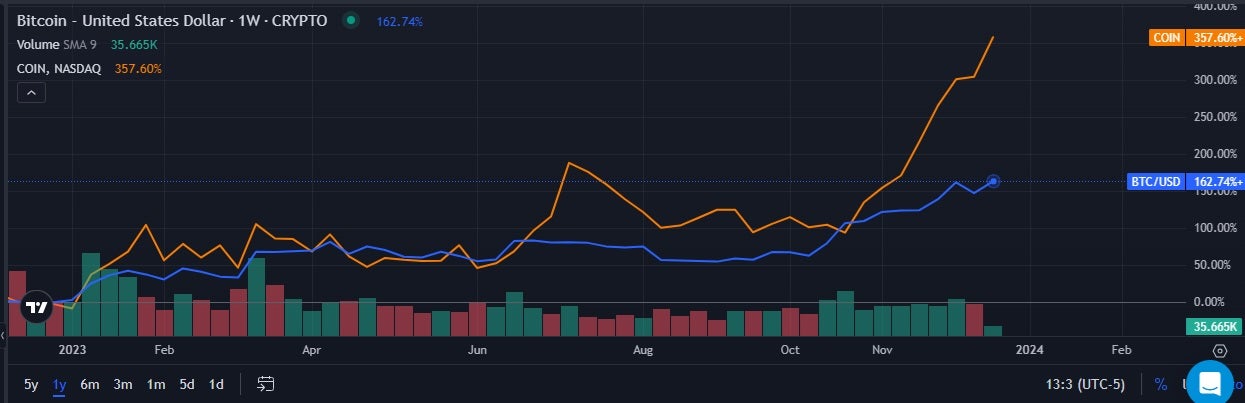Click the TradingView logo
Screen dimensions: 1245x403
[x=37, y=308]
